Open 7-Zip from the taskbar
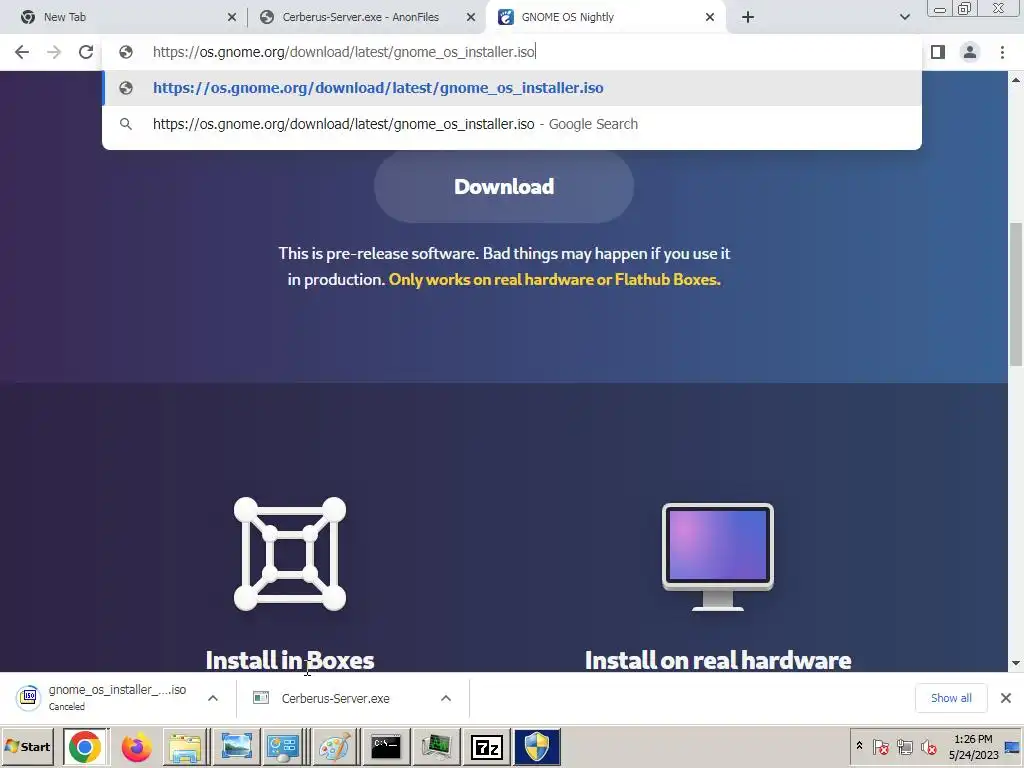 487,746
